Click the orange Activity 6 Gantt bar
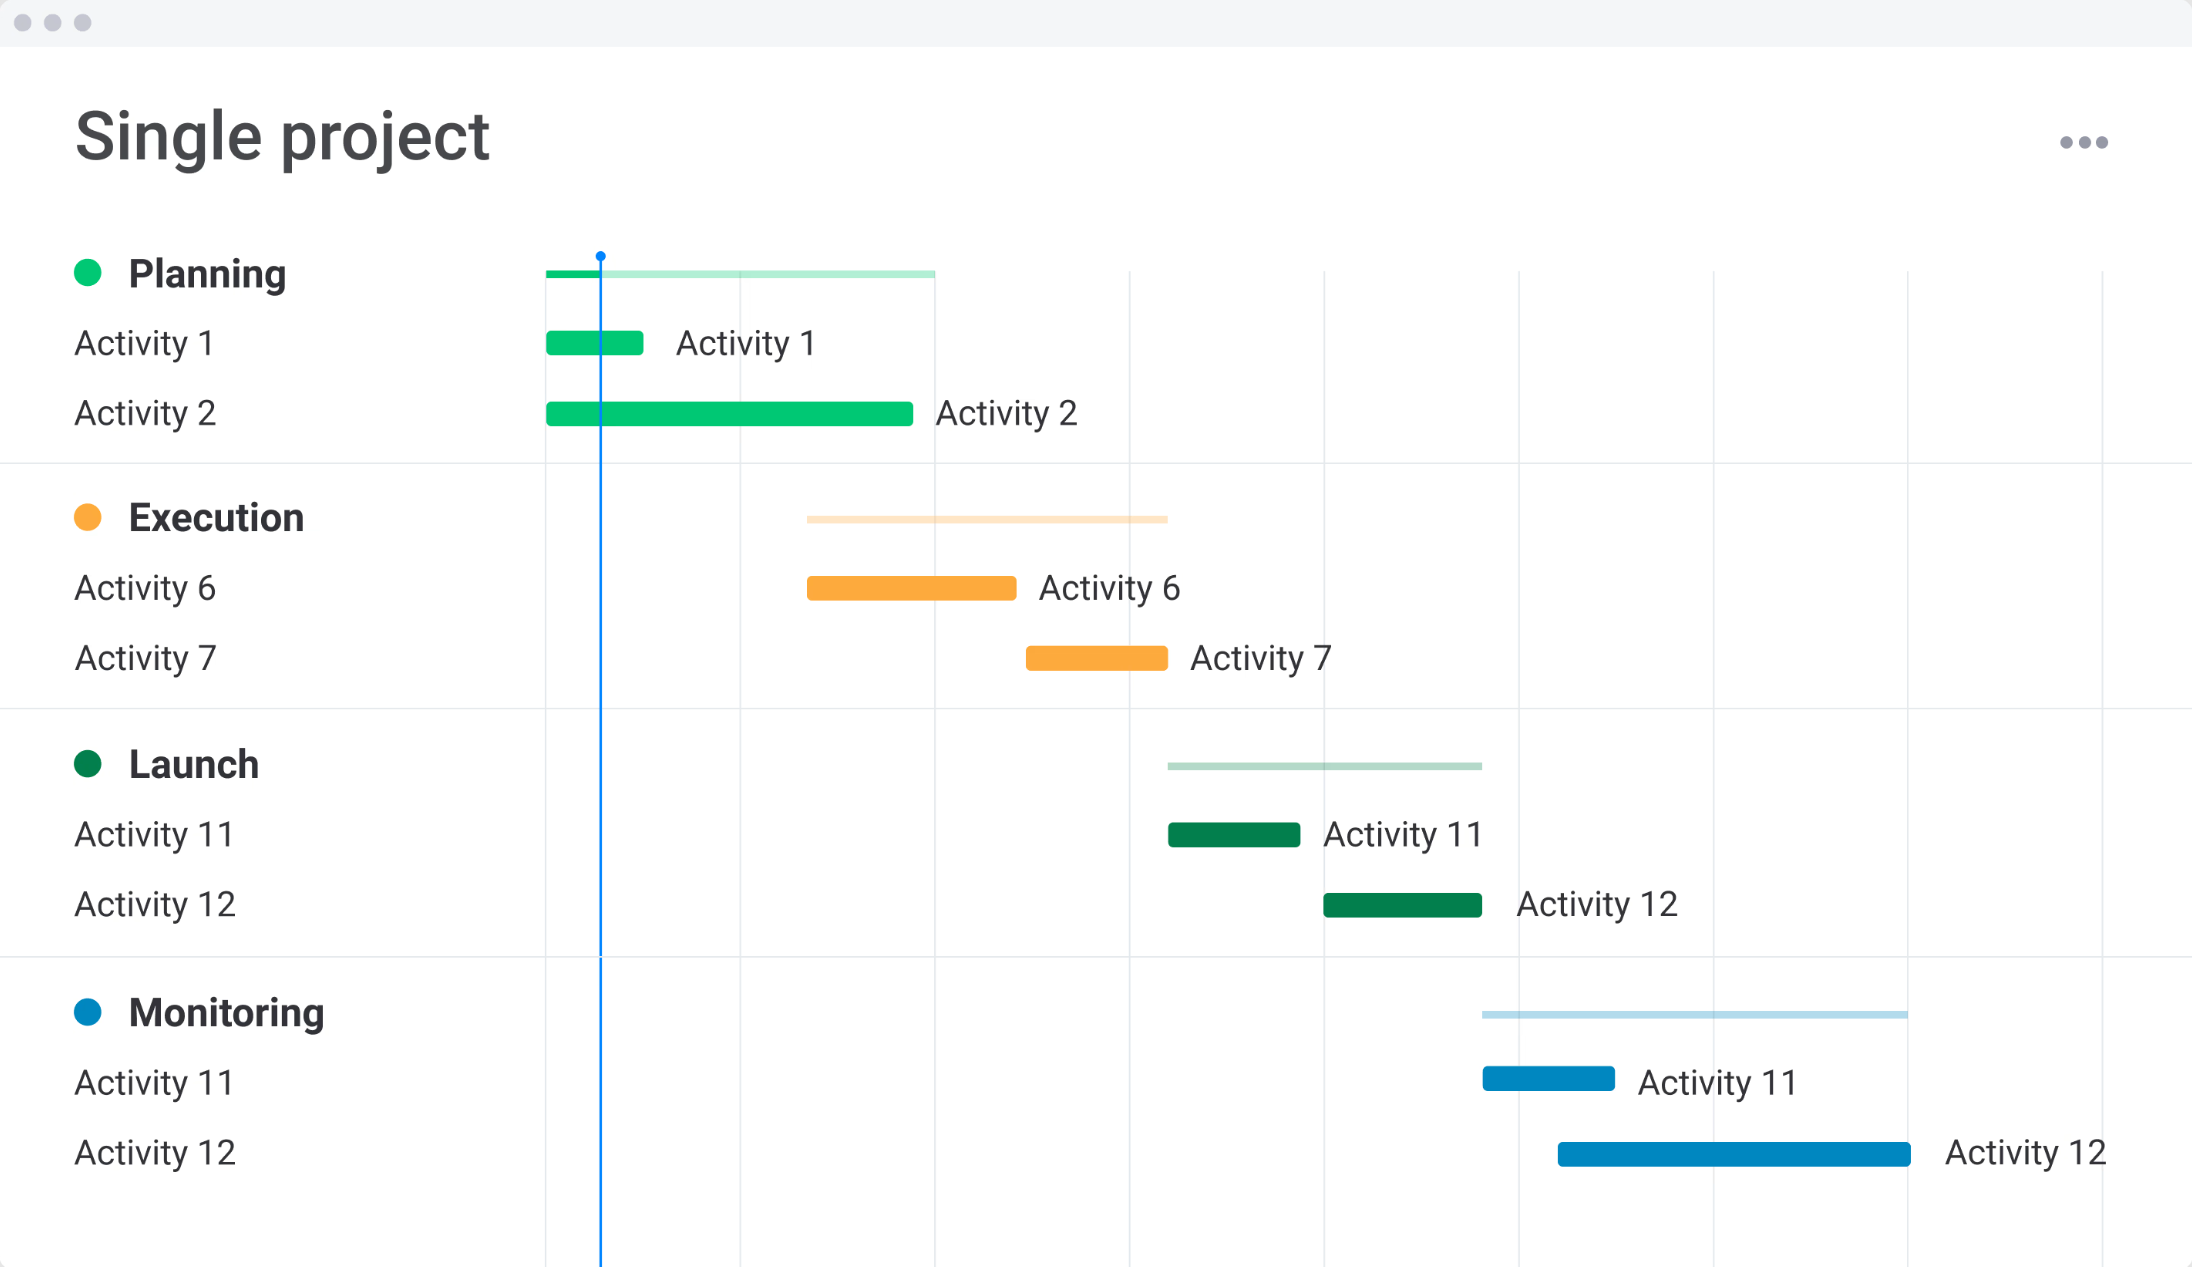Image resolution: width=2192 pixels, height=1267 pixels. click(x=911, y=588)
